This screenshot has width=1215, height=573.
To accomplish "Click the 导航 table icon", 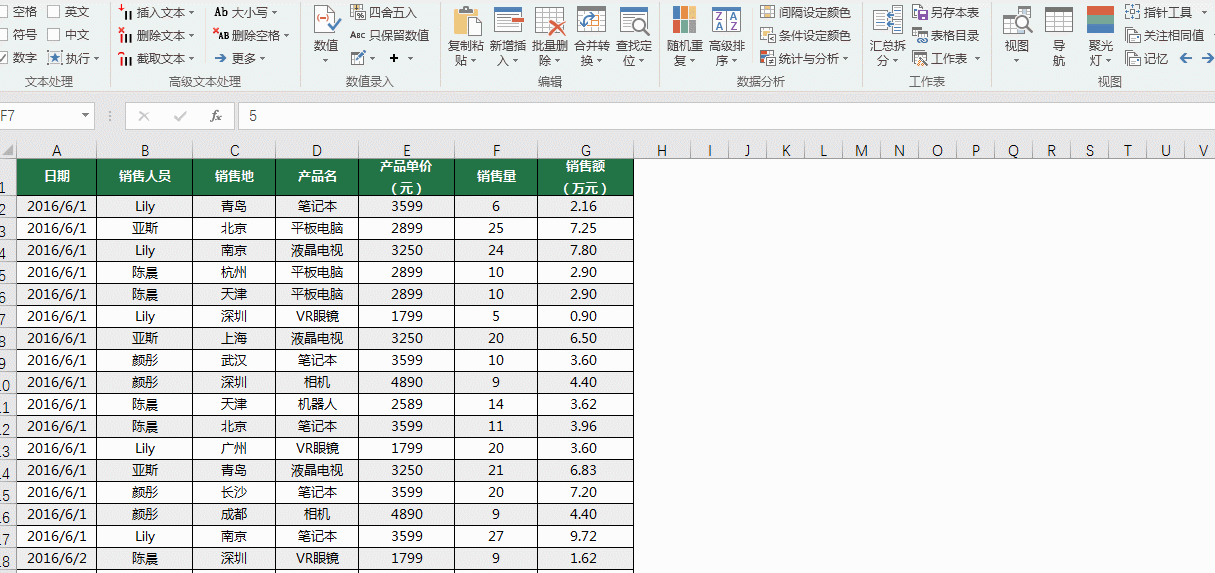I will [1059, 20].
